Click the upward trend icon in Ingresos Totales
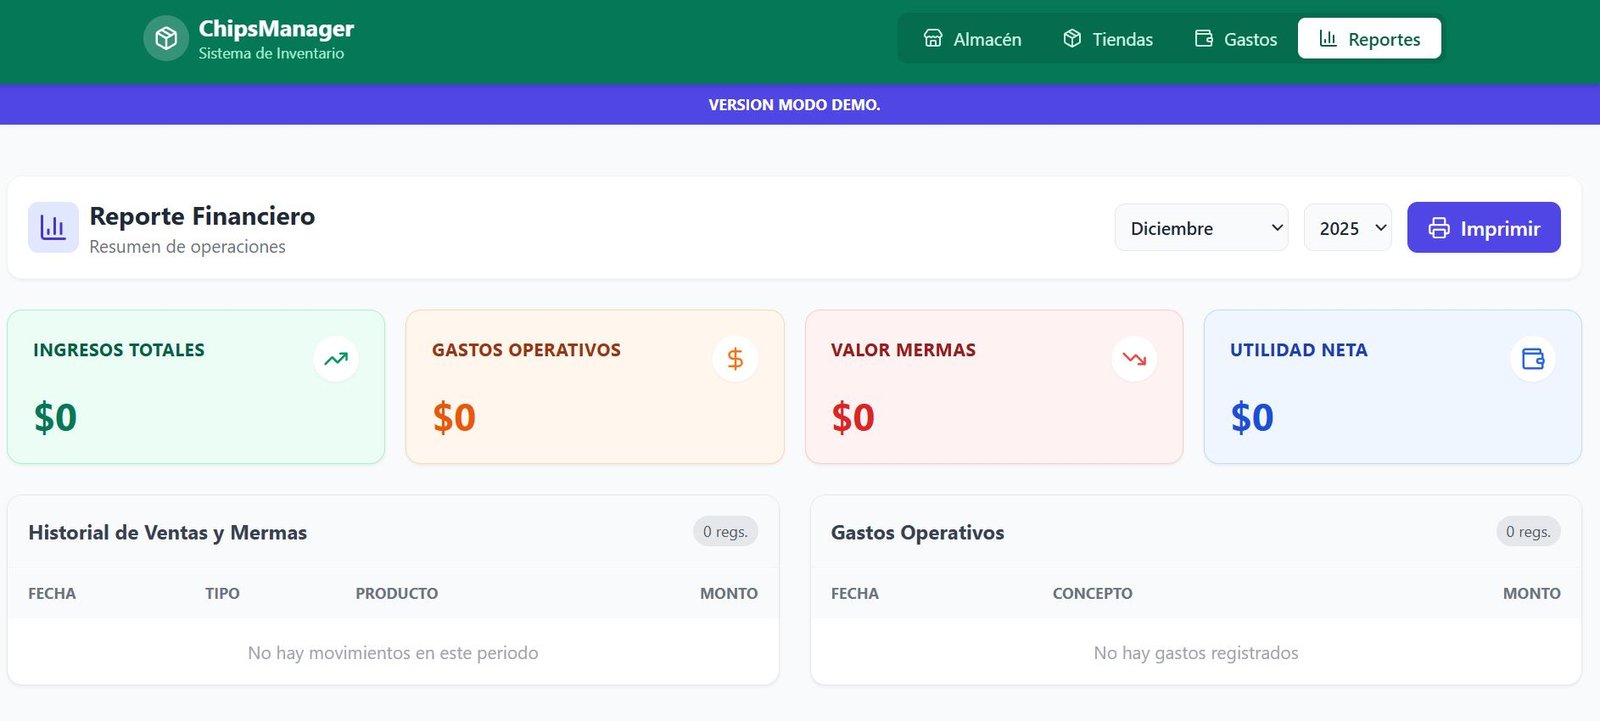The width and height of the screenshot is (1600, 721). (336, 359)
